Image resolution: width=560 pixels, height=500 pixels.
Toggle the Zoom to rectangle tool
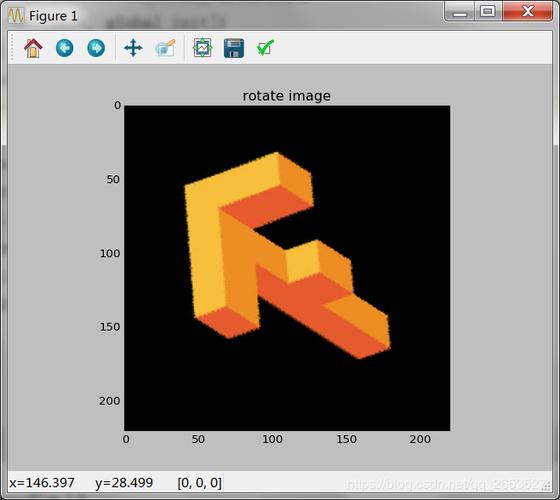[x=165, y=48]
